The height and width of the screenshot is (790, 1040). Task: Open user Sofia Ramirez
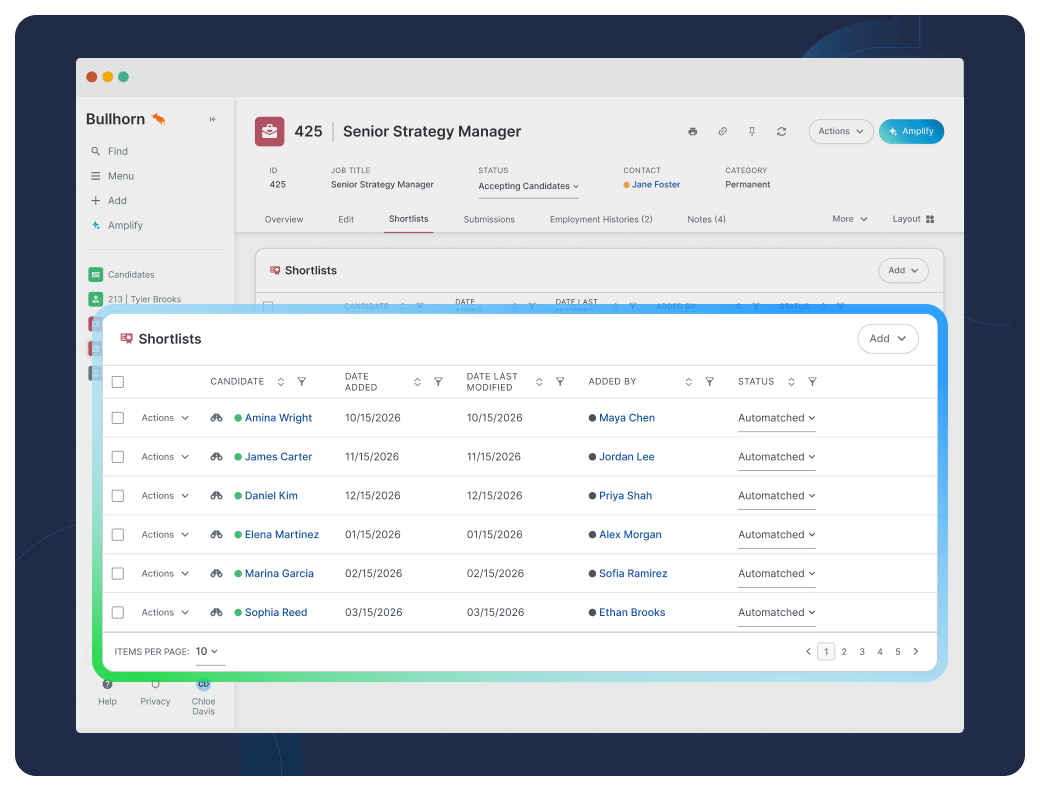pyautogui.click(x=633, y=574)
